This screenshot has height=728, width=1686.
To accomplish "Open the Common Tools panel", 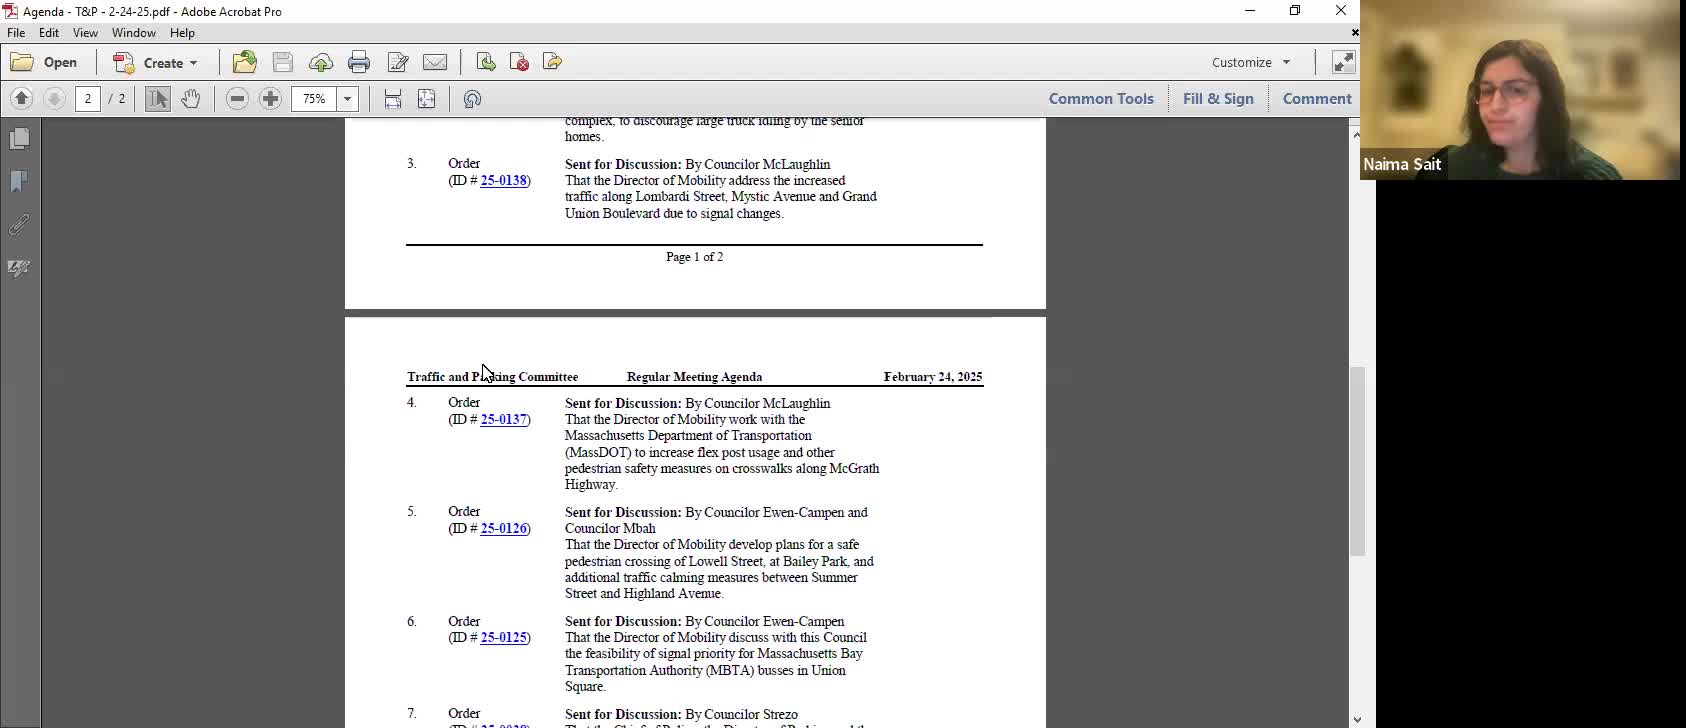I will [1101, 98].
